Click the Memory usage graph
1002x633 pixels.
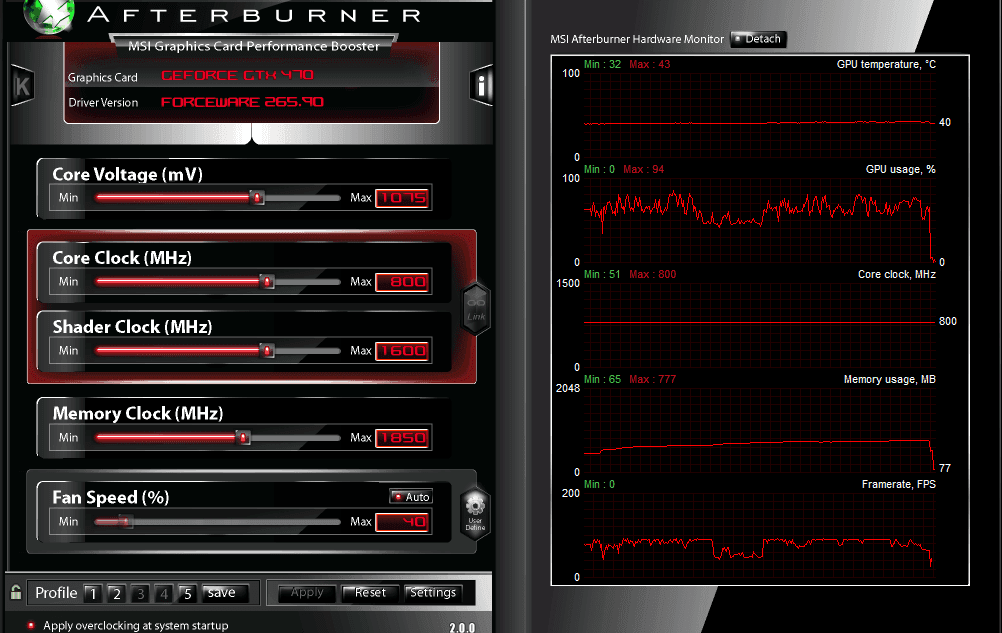pos(759,430)
